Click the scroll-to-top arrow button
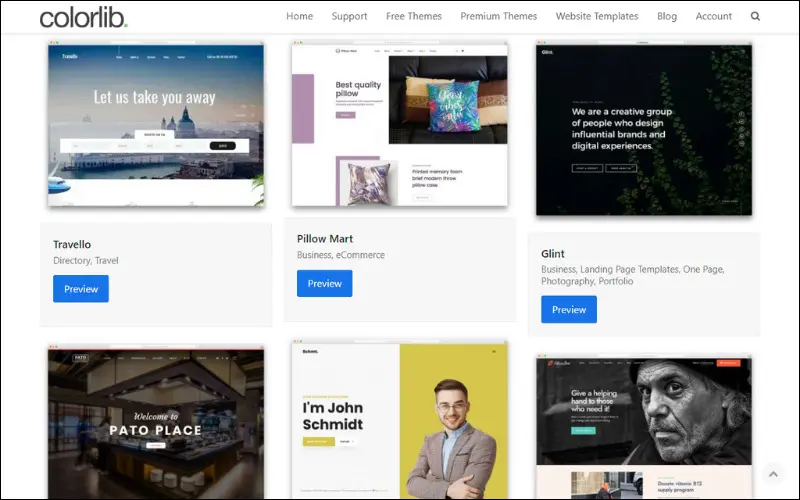 pyautogui.click(x=773, y=474)
